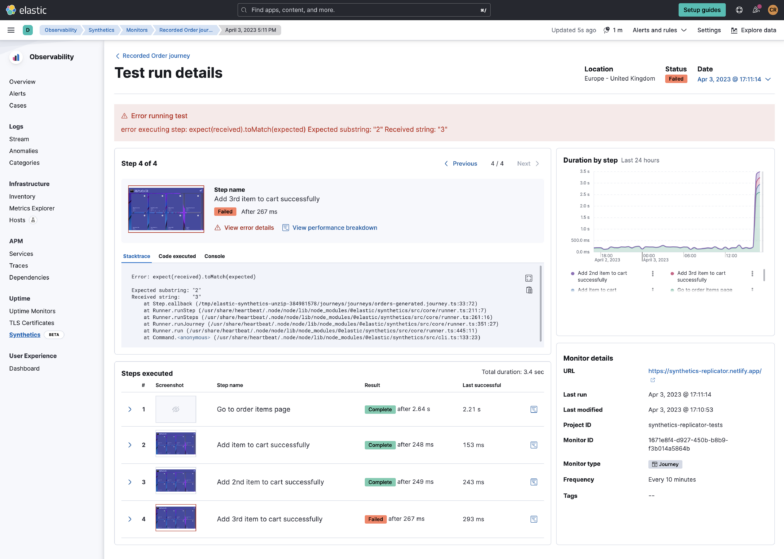Screen dimensions: 784x559
Task: Open options for 'Add 2nd item' legend entry
Action: pos(653,273)
